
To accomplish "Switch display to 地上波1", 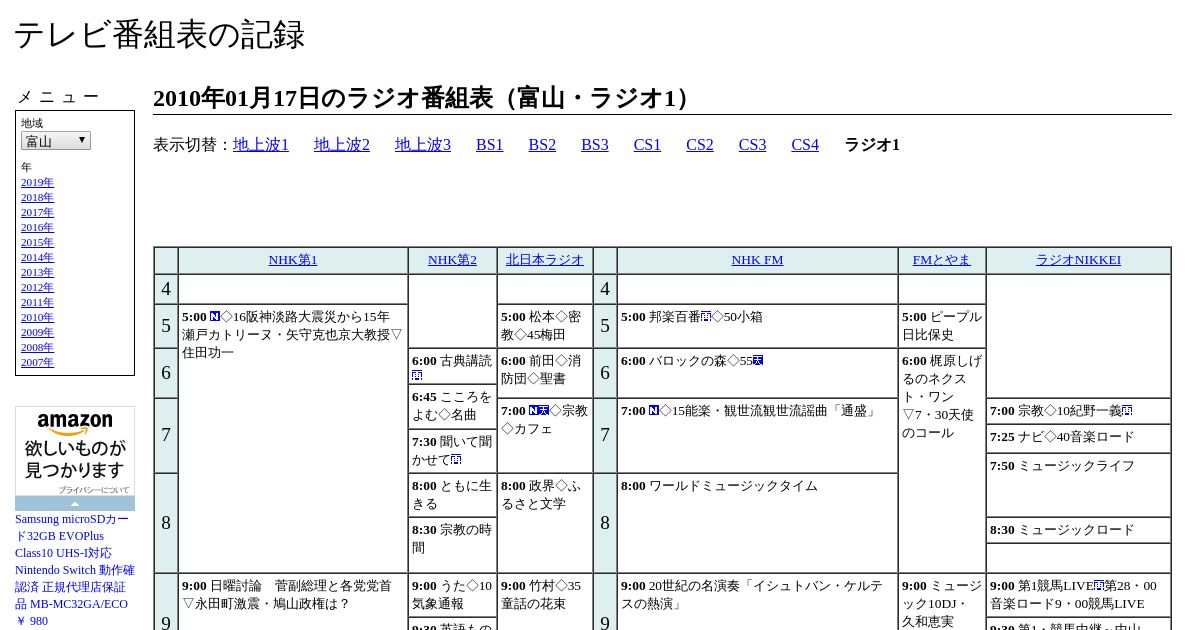I will pyautogui.click(x=261, y=145).
